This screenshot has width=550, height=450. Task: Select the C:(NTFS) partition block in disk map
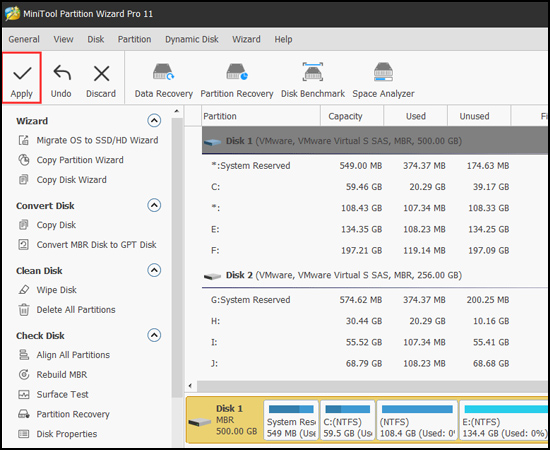point(348,421)
